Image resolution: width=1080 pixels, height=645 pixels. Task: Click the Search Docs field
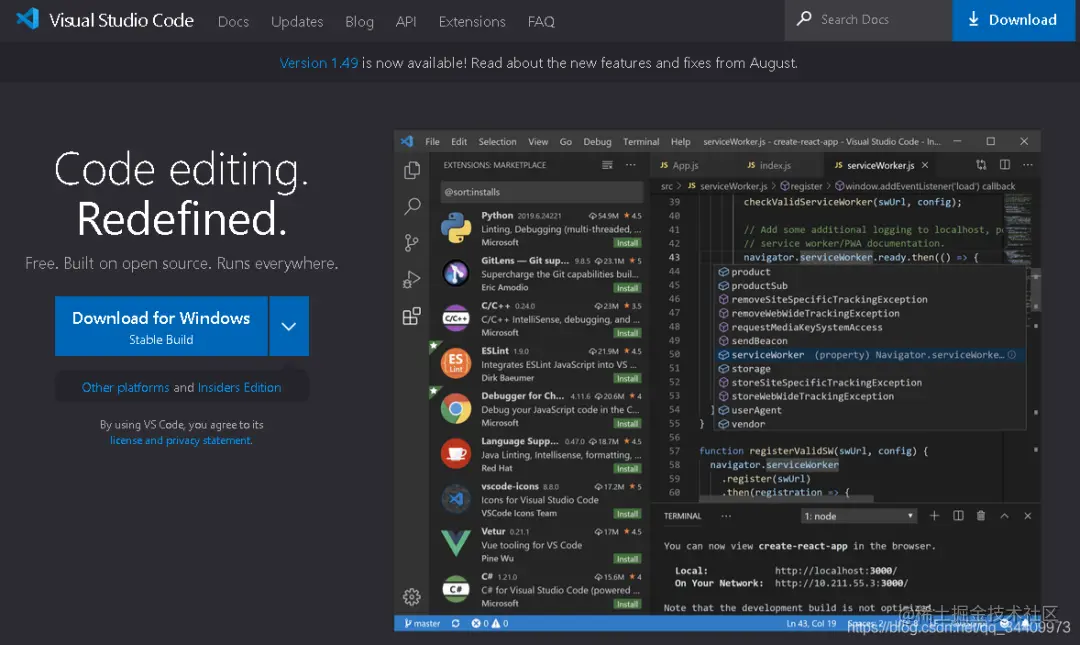click(x=869, y=20)
